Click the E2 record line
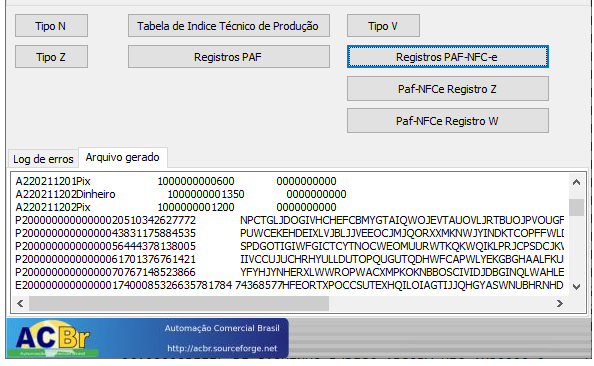The height and width of the screenshot is (366, 594). pos(290,285)
